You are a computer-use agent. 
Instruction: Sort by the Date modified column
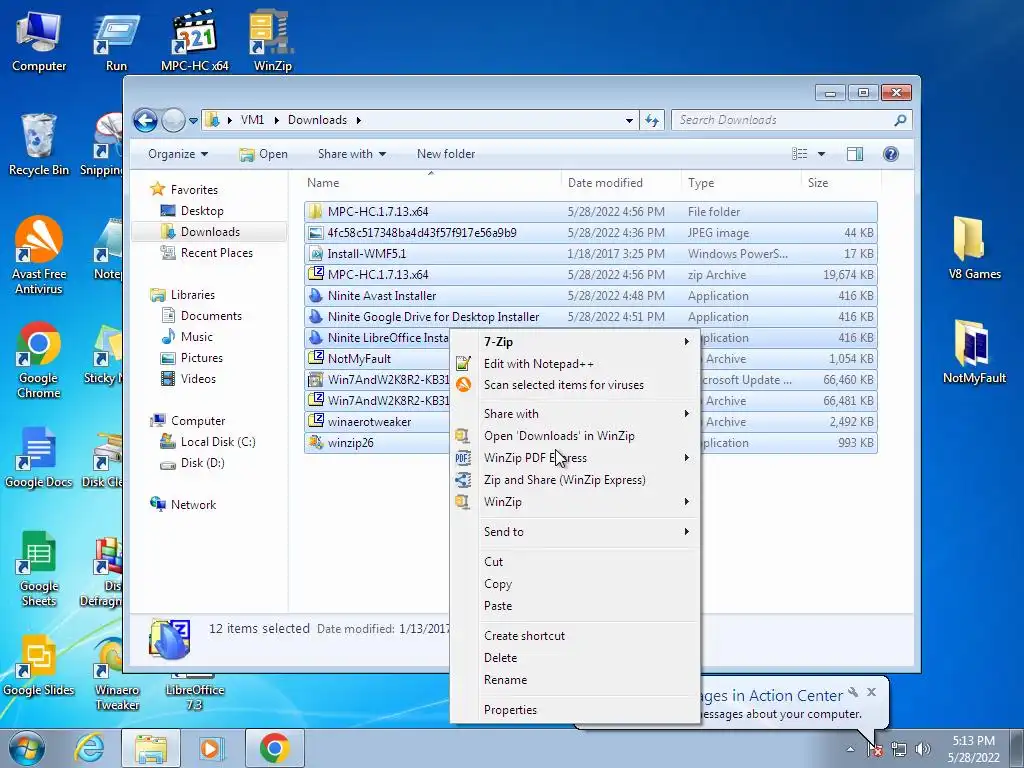(620, 183)
